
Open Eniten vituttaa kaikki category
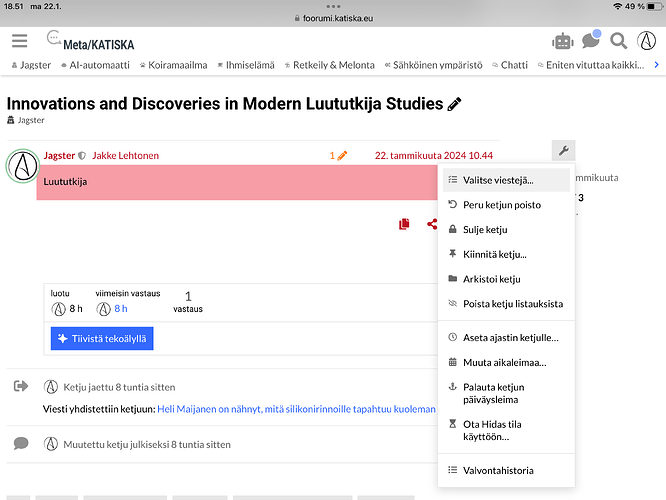click(x=591, y=65)
